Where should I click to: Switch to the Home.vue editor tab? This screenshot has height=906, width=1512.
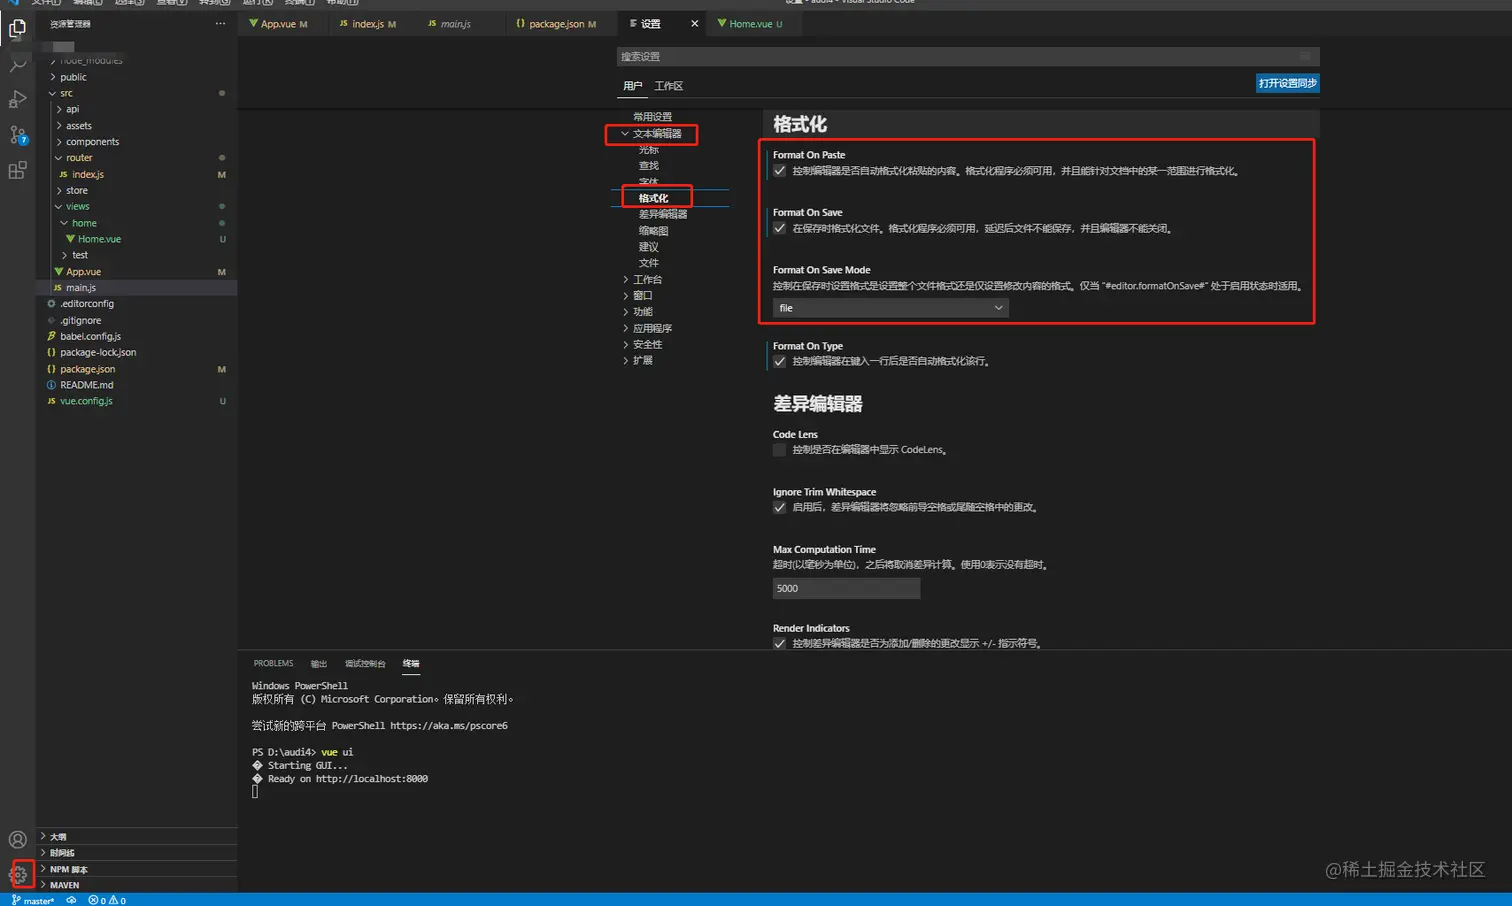[754, 24]
